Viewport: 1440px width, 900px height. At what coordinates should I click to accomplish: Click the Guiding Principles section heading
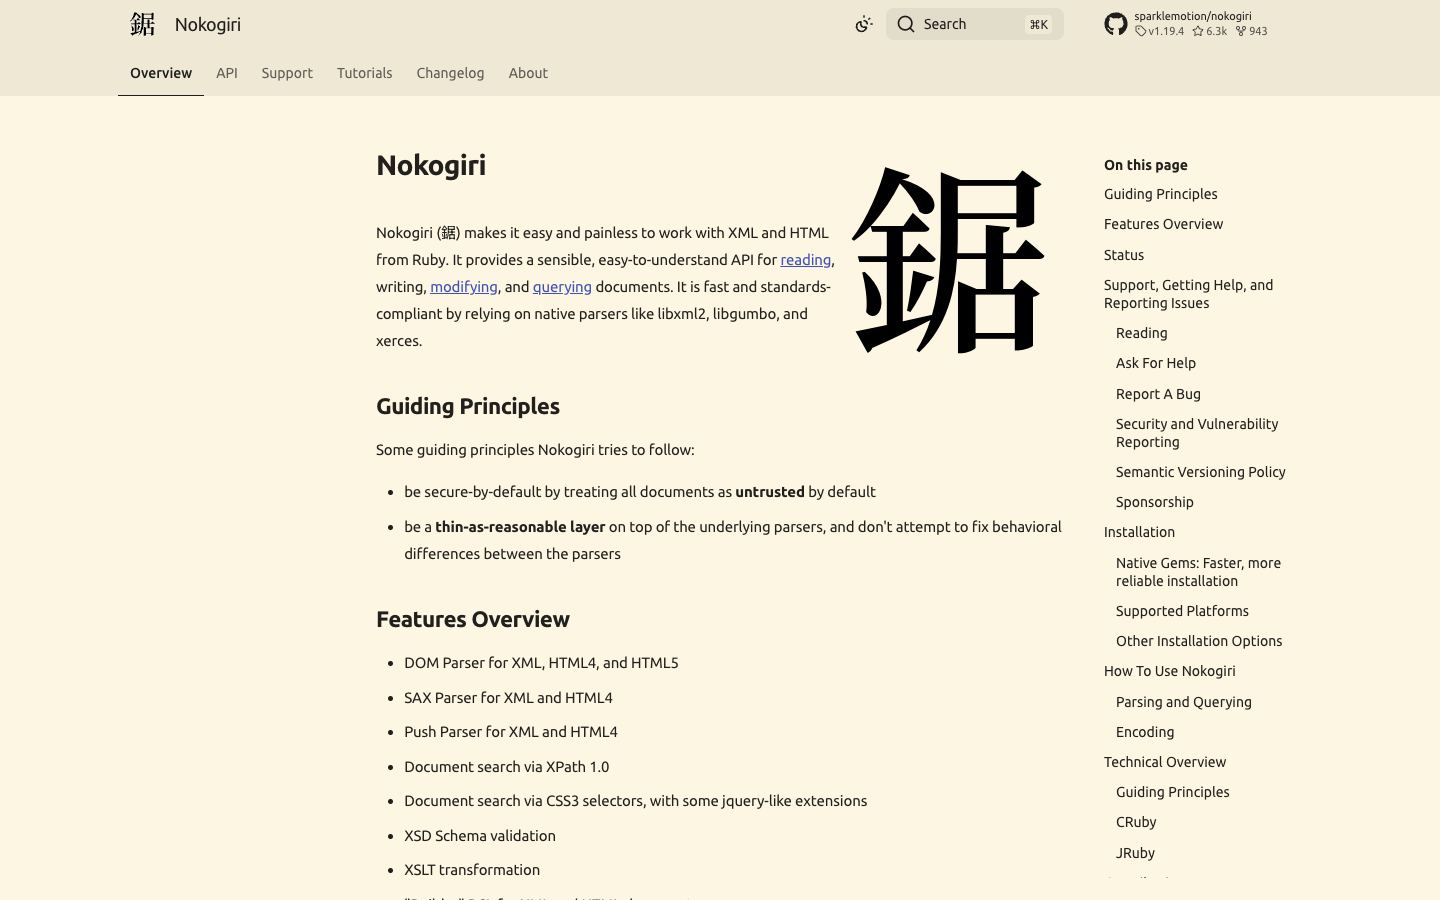point(468,406)
